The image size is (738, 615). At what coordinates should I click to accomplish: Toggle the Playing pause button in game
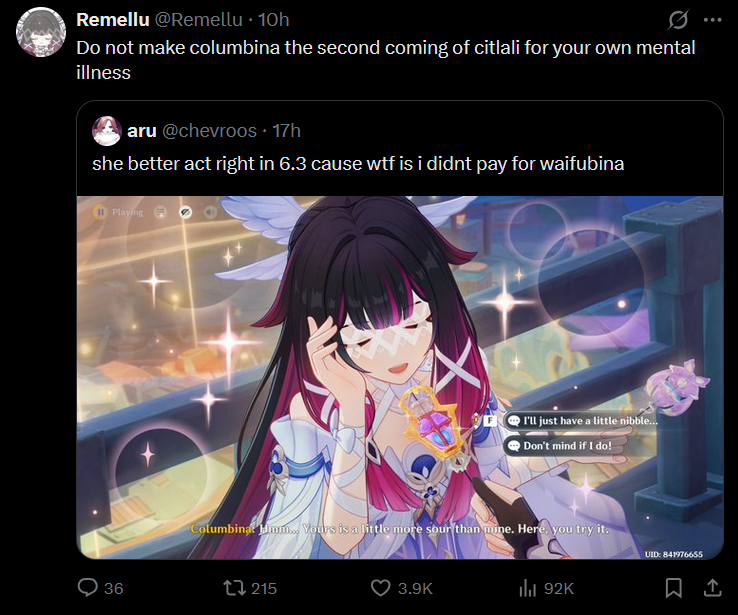pos(100,212)
